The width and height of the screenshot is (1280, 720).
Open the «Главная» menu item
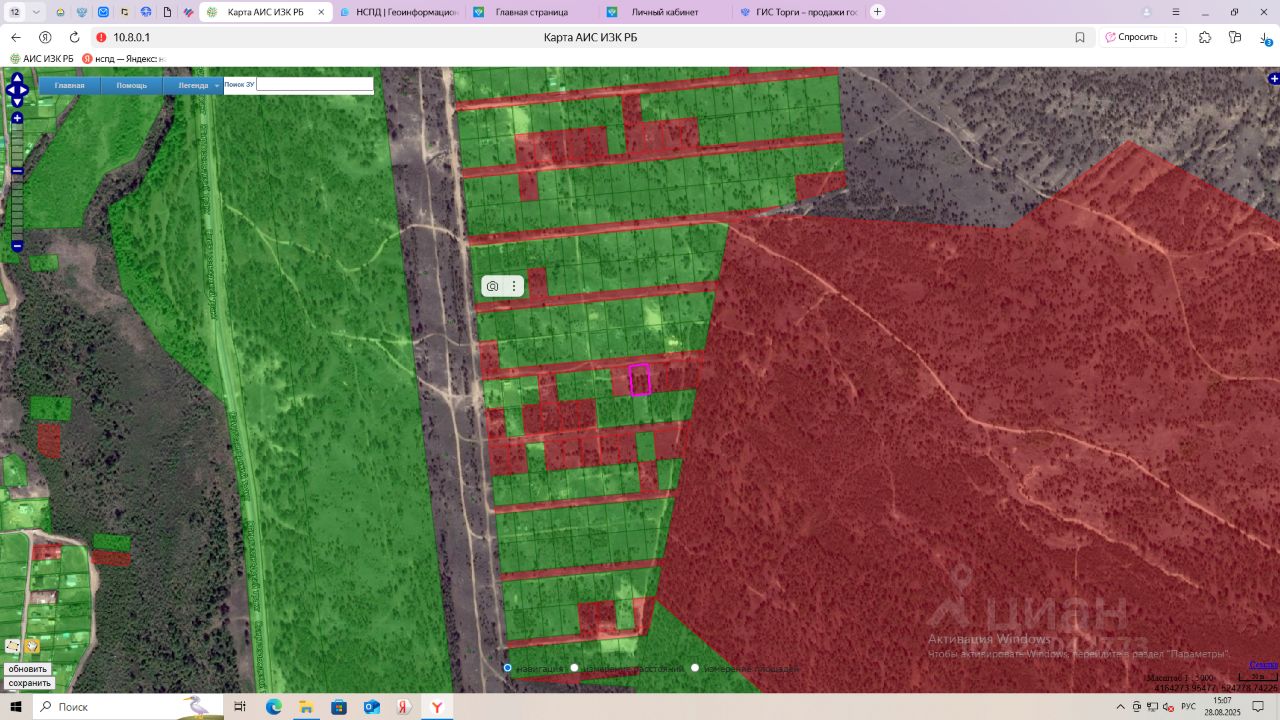coord(69,85)
